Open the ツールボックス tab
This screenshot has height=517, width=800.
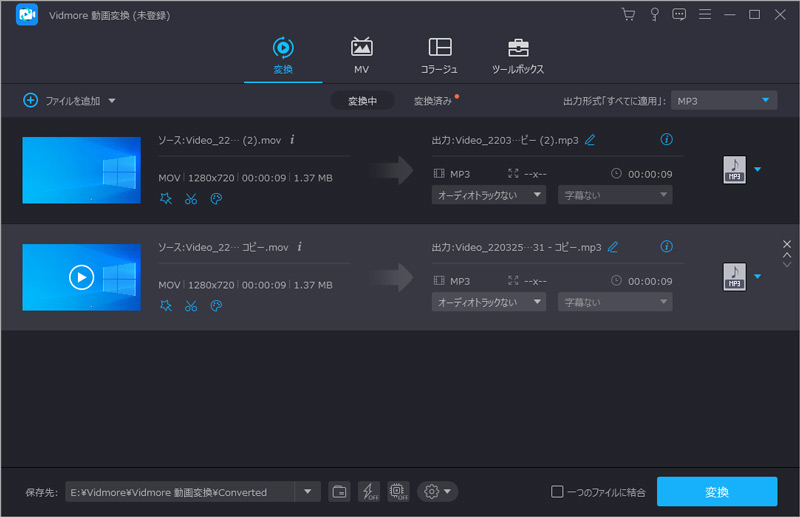[x=518, y=55]
